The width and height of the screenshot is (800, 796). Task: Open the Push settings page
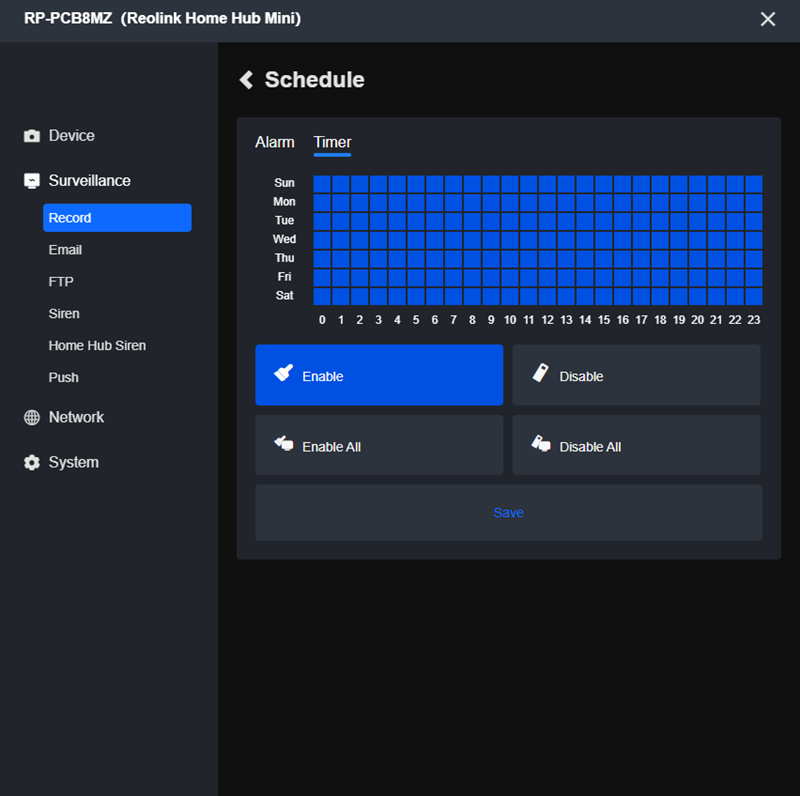63,378
